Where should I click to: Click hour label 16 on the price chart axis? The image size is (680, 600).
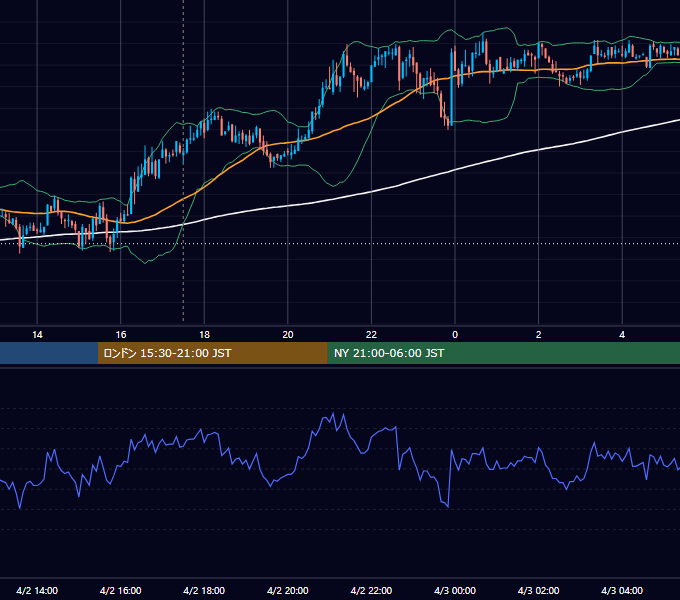[121, 335]
